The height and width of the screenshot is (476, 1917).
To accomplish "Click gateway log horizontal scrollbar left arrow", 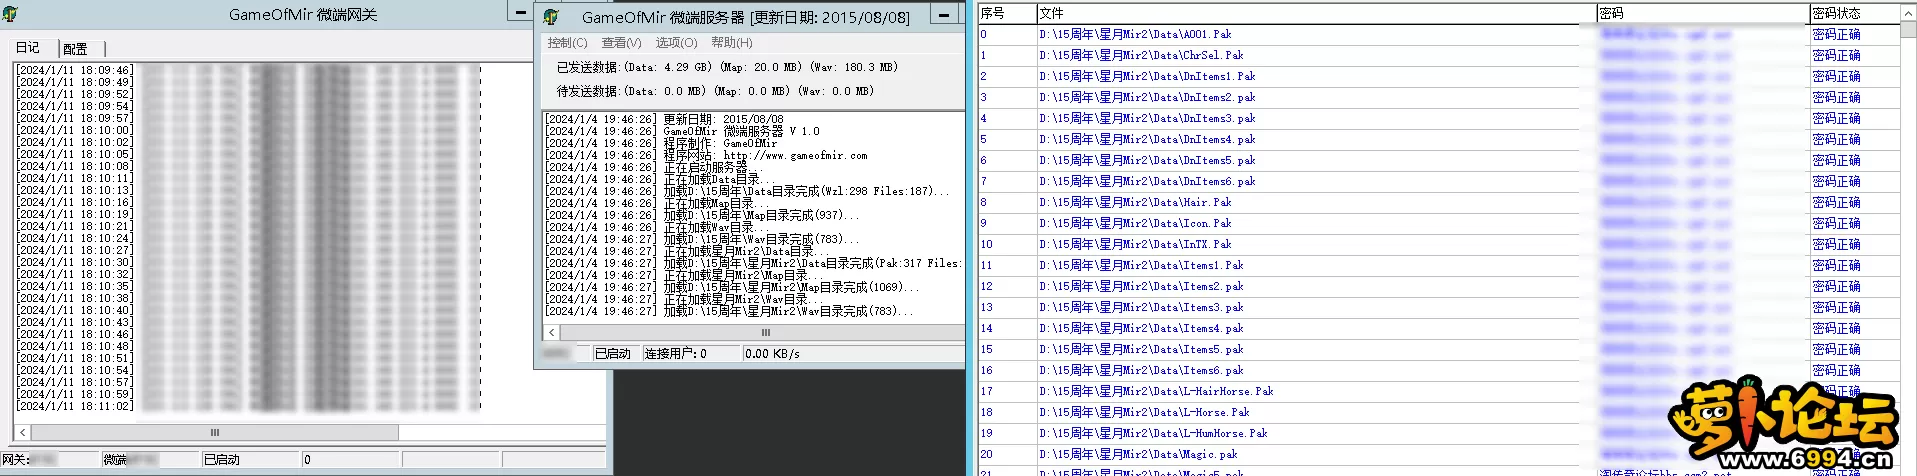I will coord(23,433).
